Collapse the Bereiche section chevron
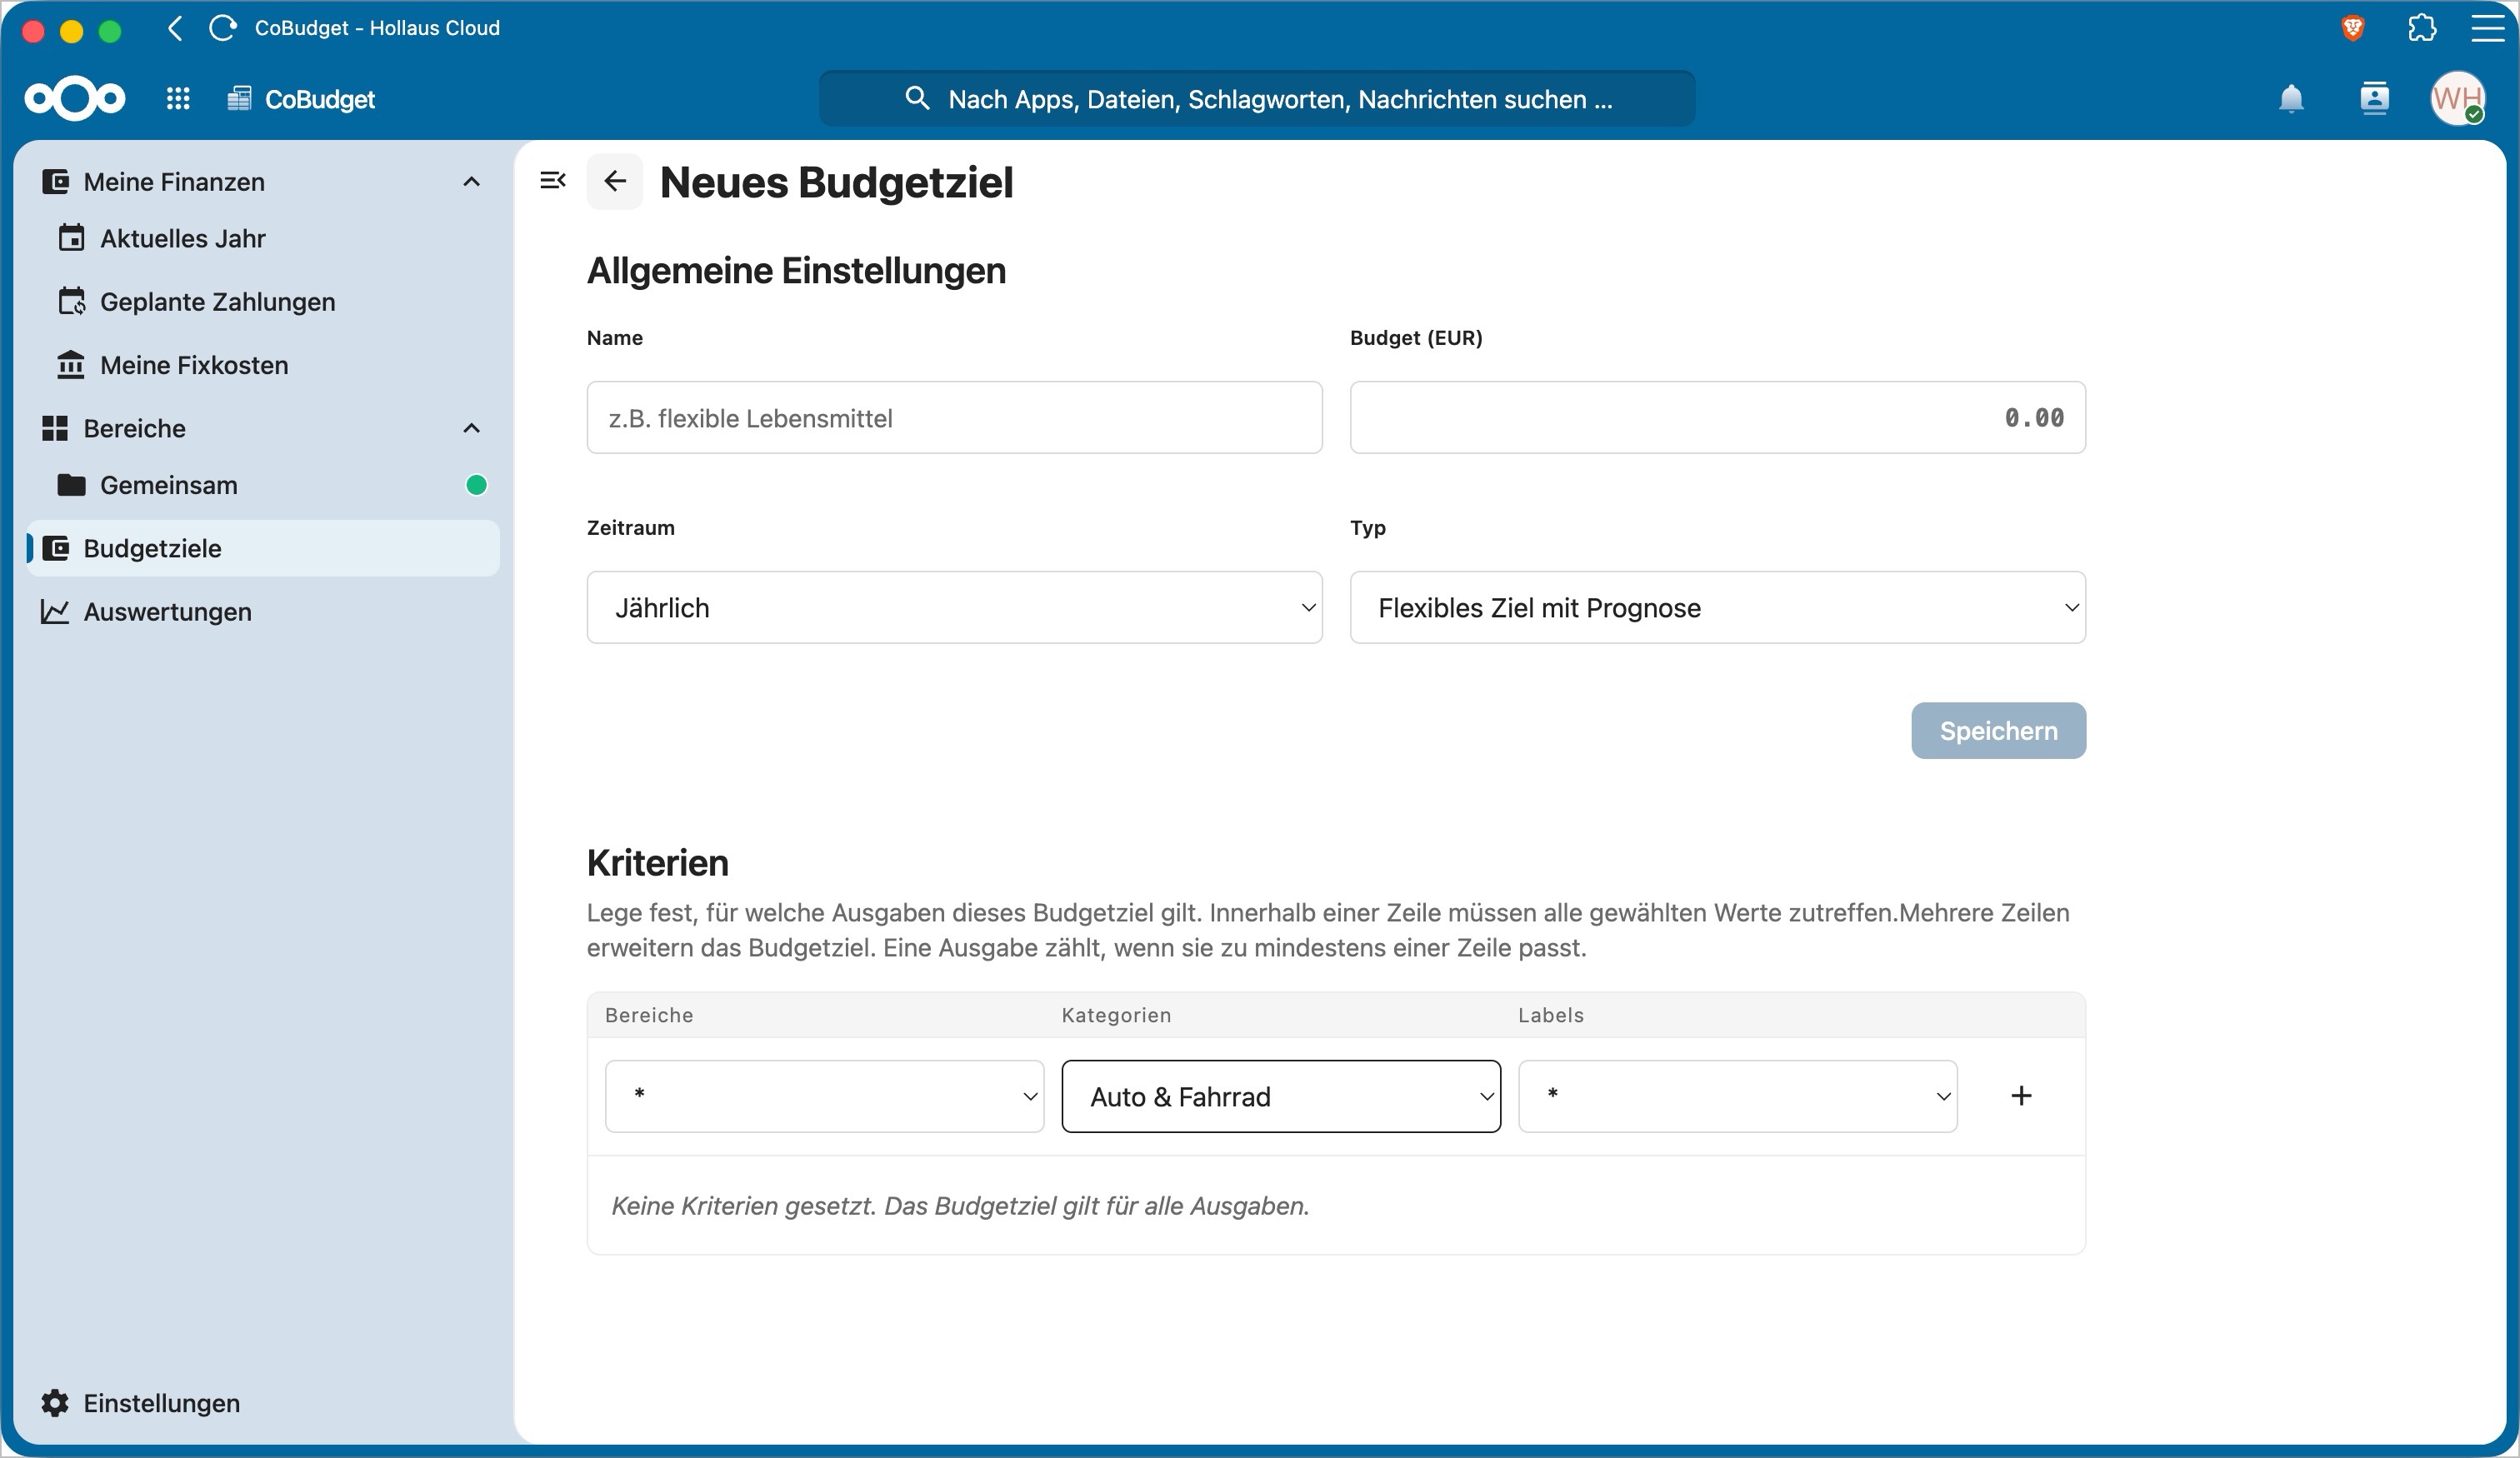Screen dimensions: 2520x1458 472,428
